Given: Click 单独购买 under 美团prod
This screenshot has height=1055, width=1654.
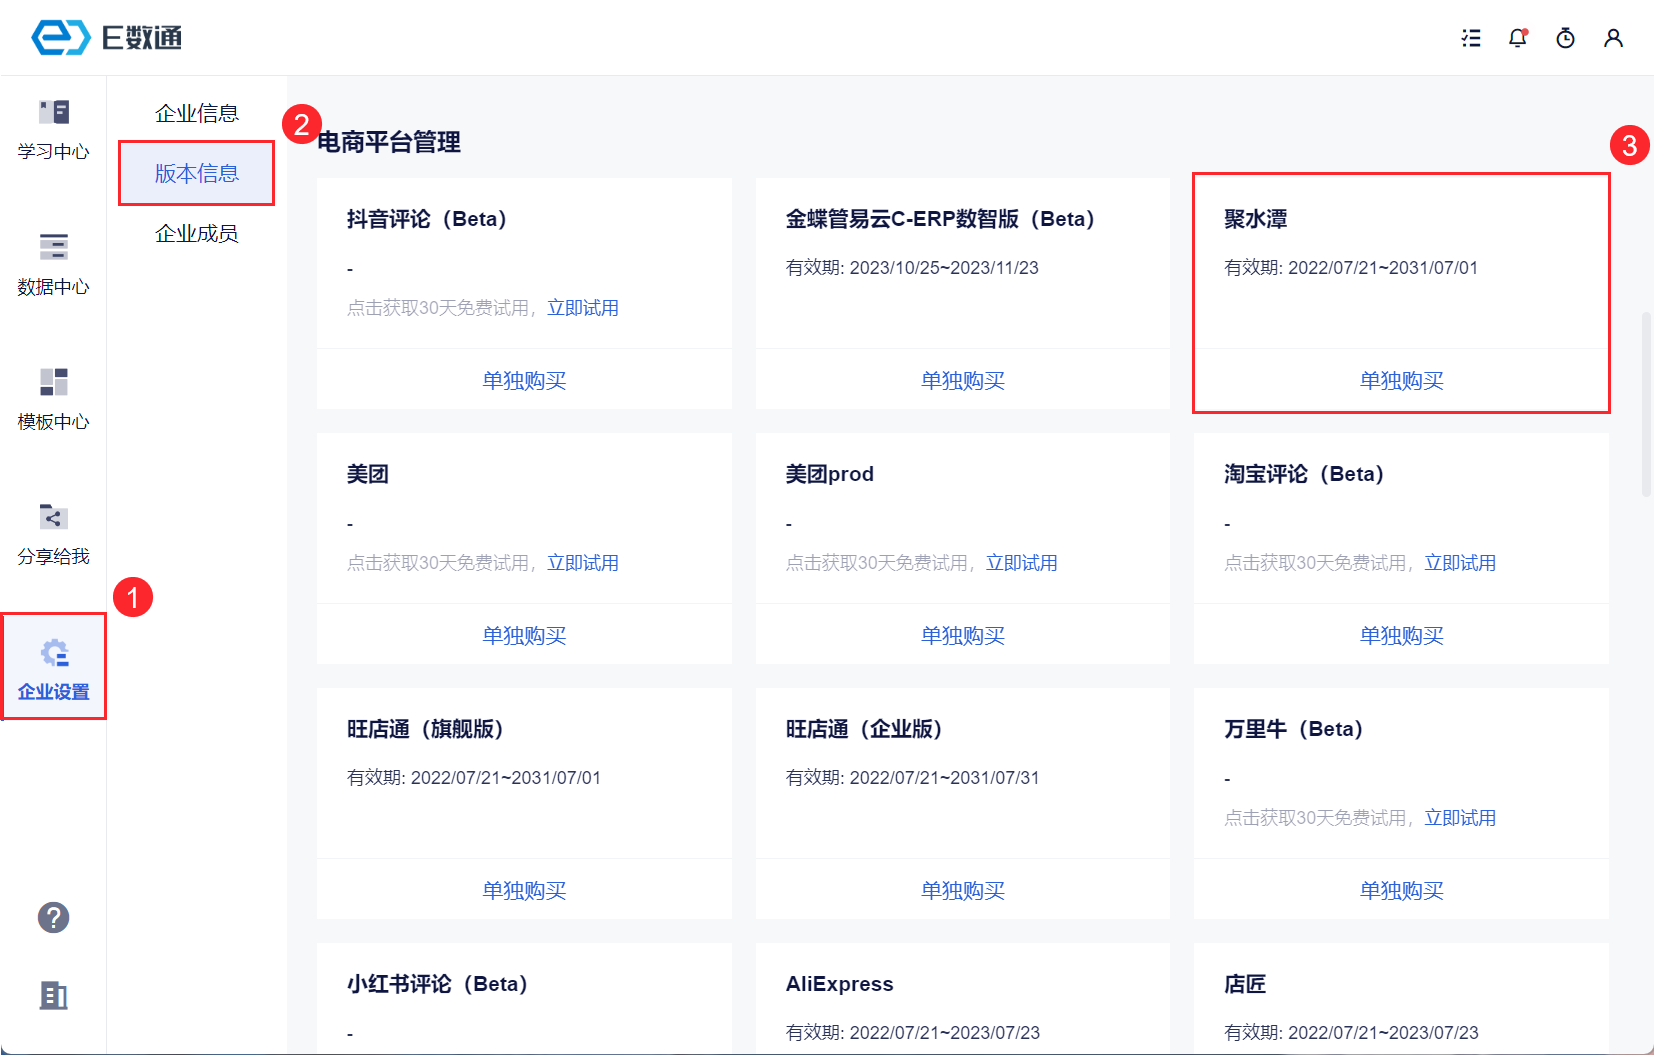Looking at the screenshot, I should click(x=963, y=635).
